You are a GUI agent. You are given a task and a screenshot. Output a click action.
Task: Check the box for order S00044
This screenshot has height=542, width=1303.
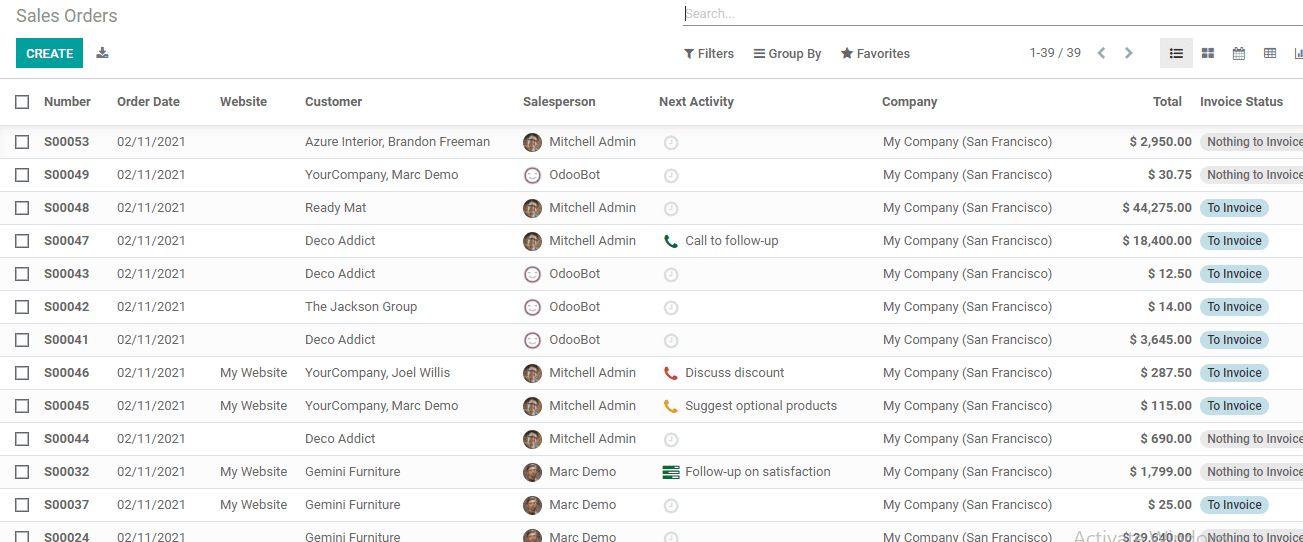[22, 439]
